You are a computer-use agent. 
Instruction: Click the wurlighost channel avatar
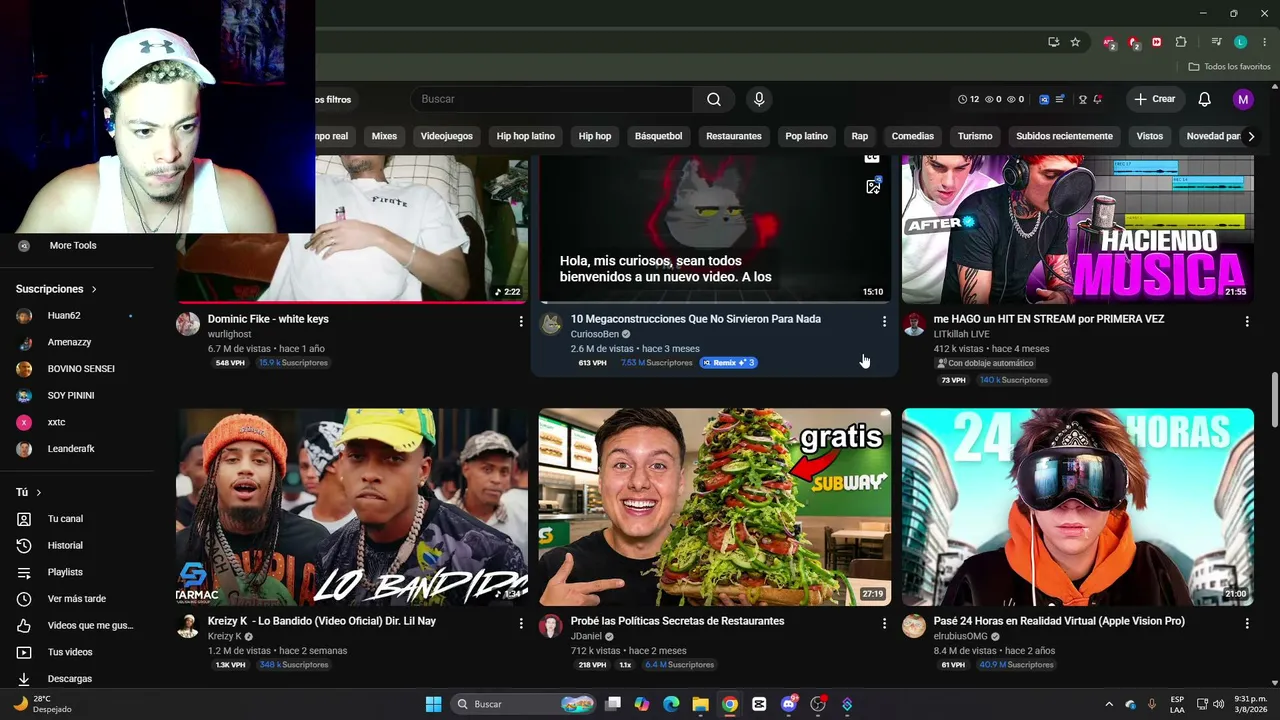188,324
